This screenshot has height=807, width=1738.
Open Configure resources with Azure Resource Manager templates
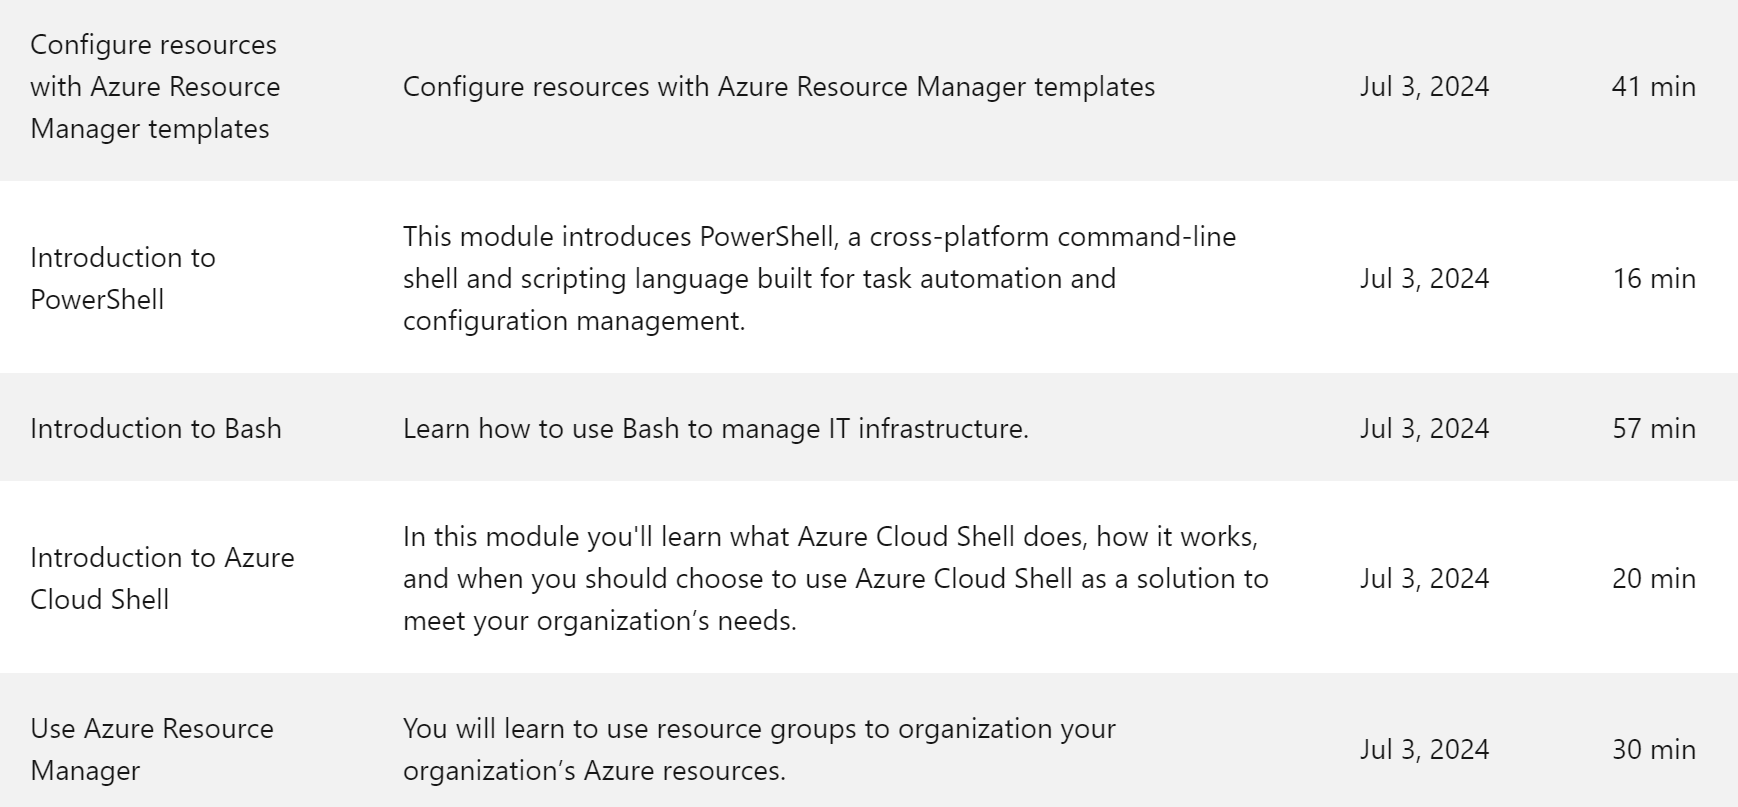pyautogui.click(x=155, y=87)
